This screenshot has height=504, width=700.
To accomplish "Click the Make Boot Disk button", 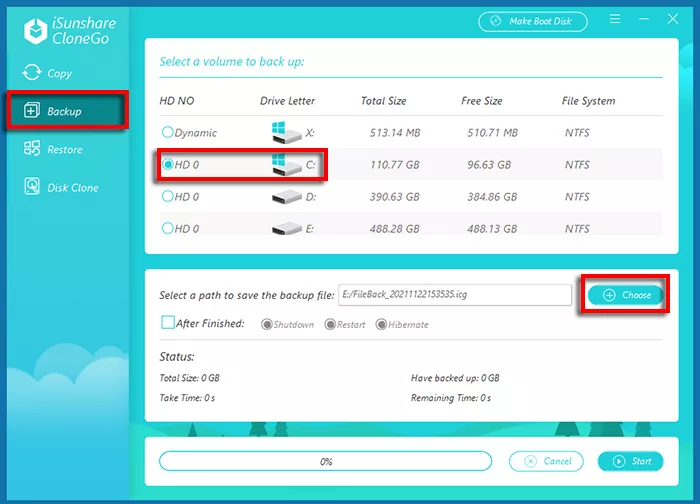I will click(533, 21).
